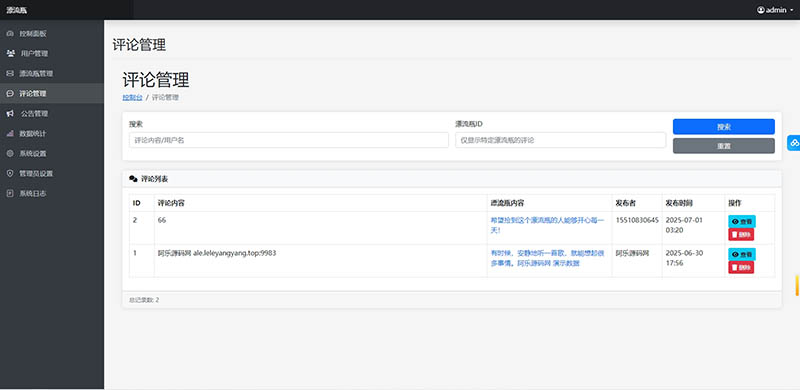Click the gray 重置 button
The width and height of the screenshot is (800, 390).
pos(723,145)
